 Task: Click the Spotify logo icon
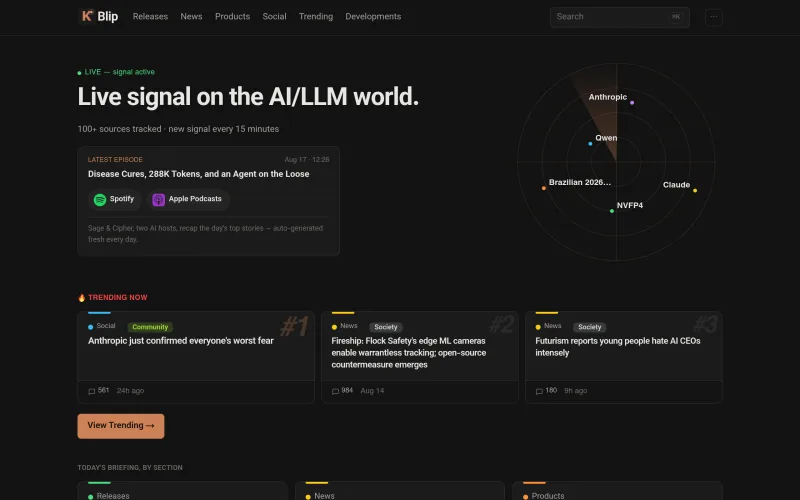point(100,199)
